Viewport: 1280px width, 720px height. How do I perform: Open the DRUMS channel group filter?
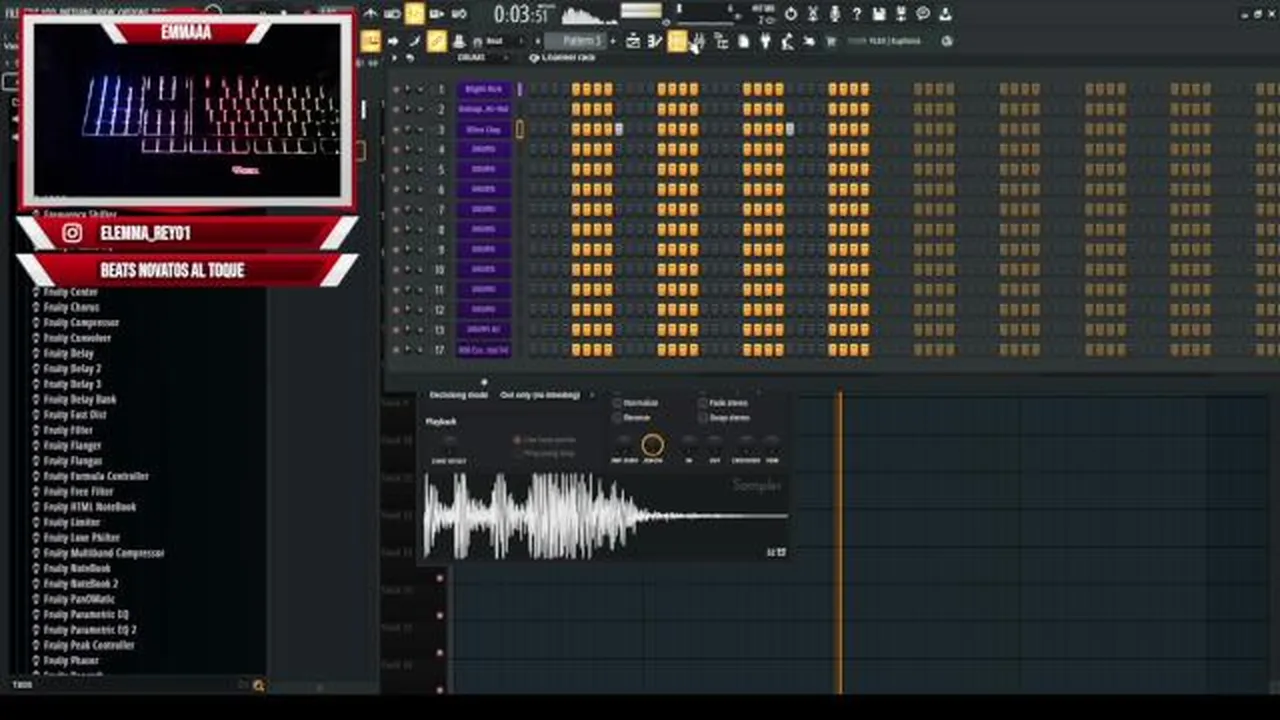pos(482,58)
